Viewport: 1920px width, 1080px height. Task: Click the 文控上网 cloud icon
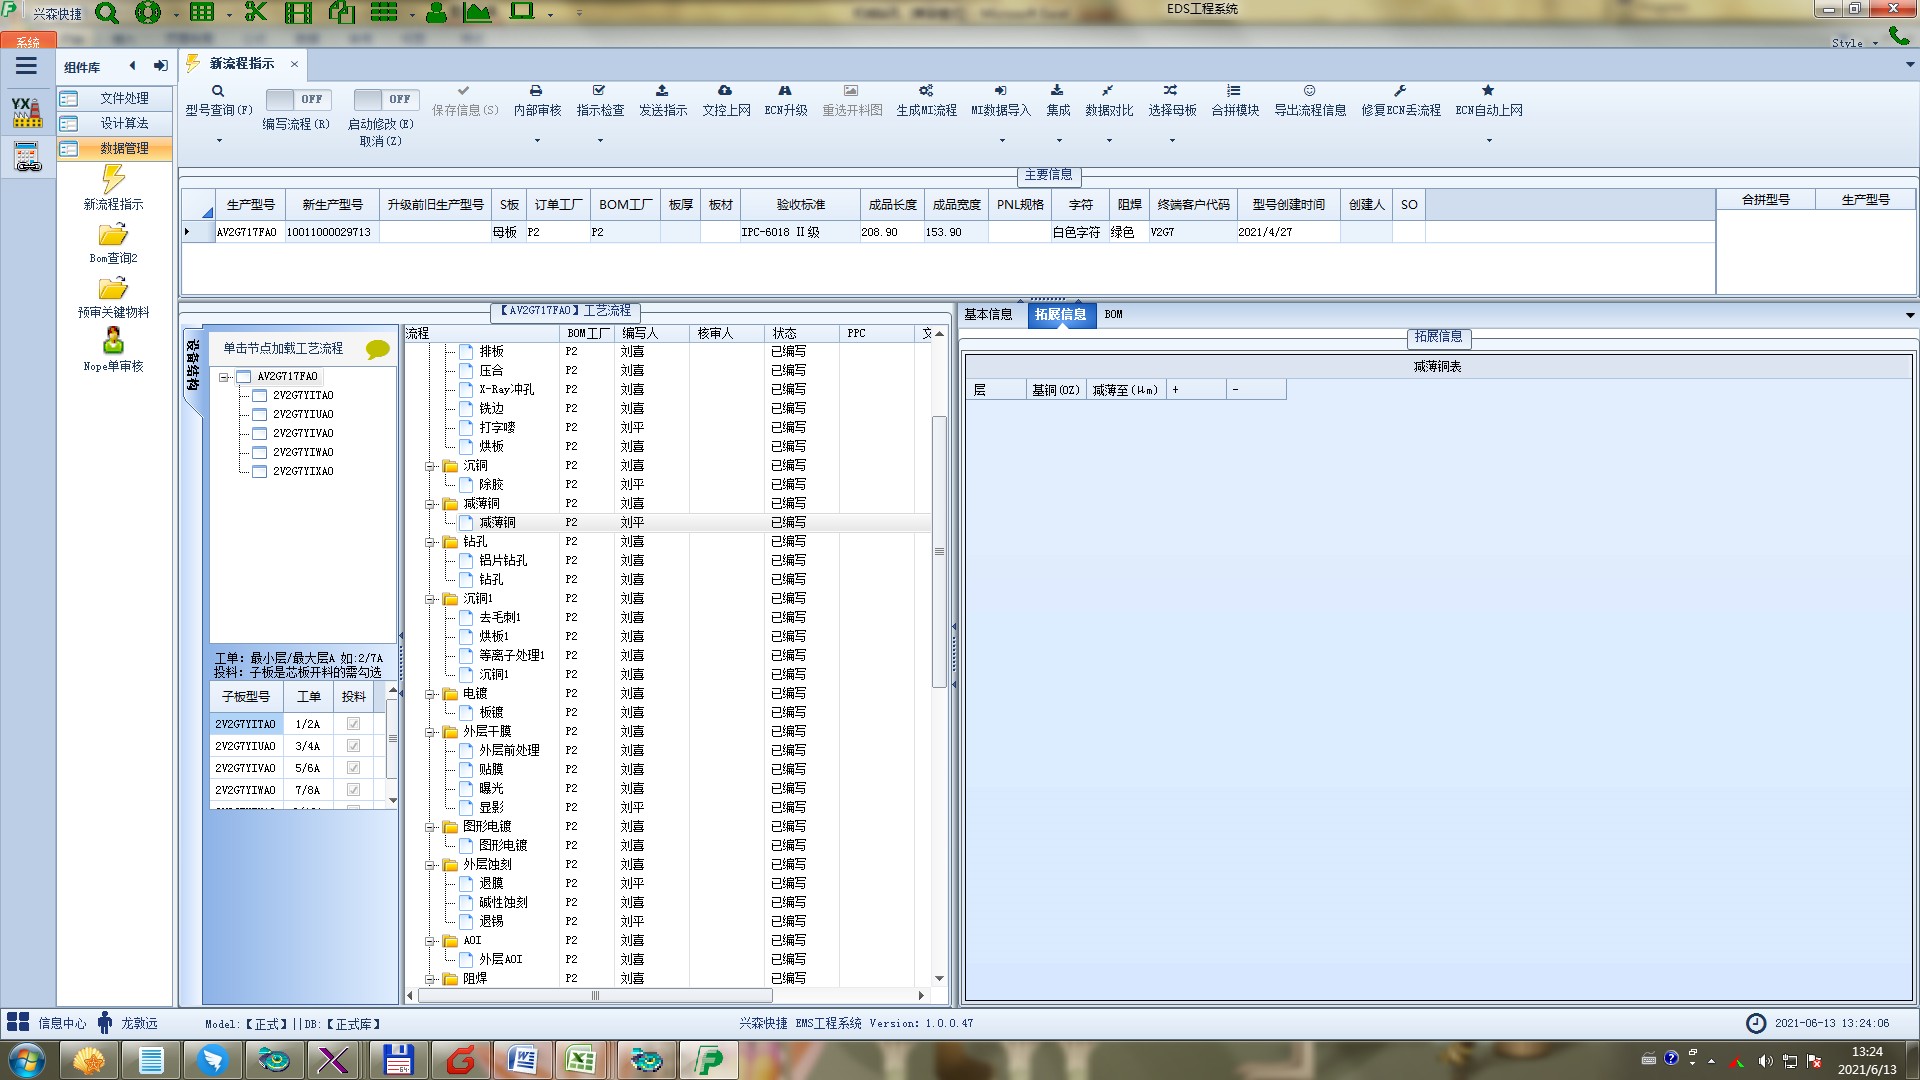pyautogui.click(x=725, y=91)
